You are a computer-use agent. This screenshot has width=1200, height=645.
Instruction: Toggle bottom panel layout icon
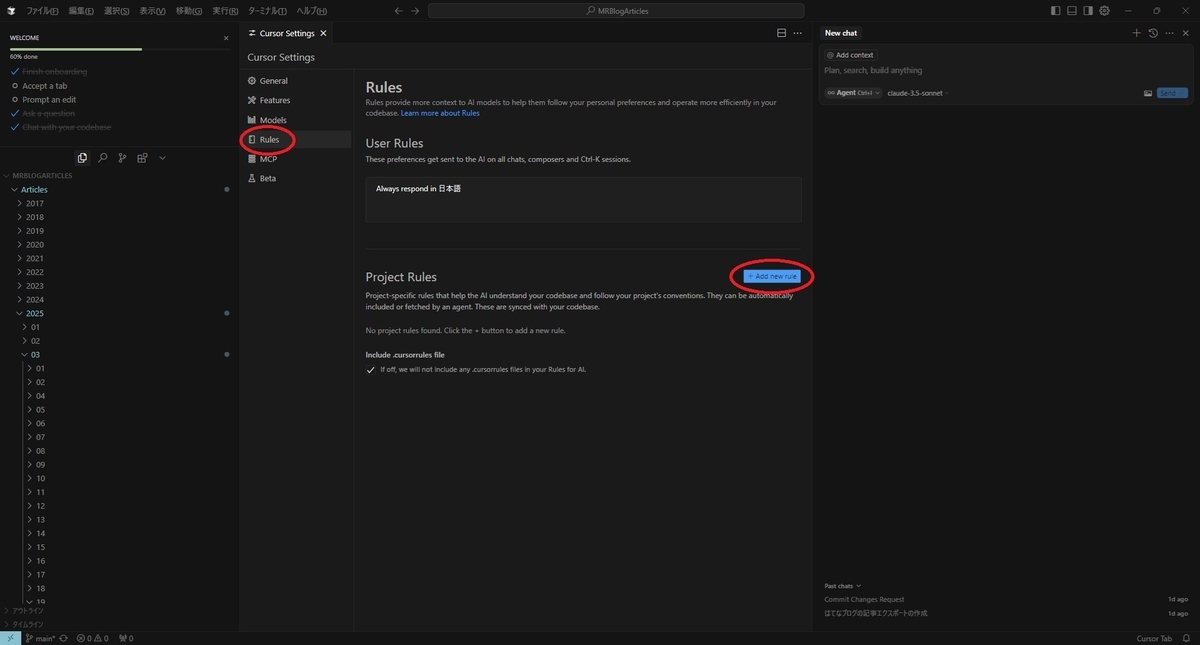point(1072,11)
